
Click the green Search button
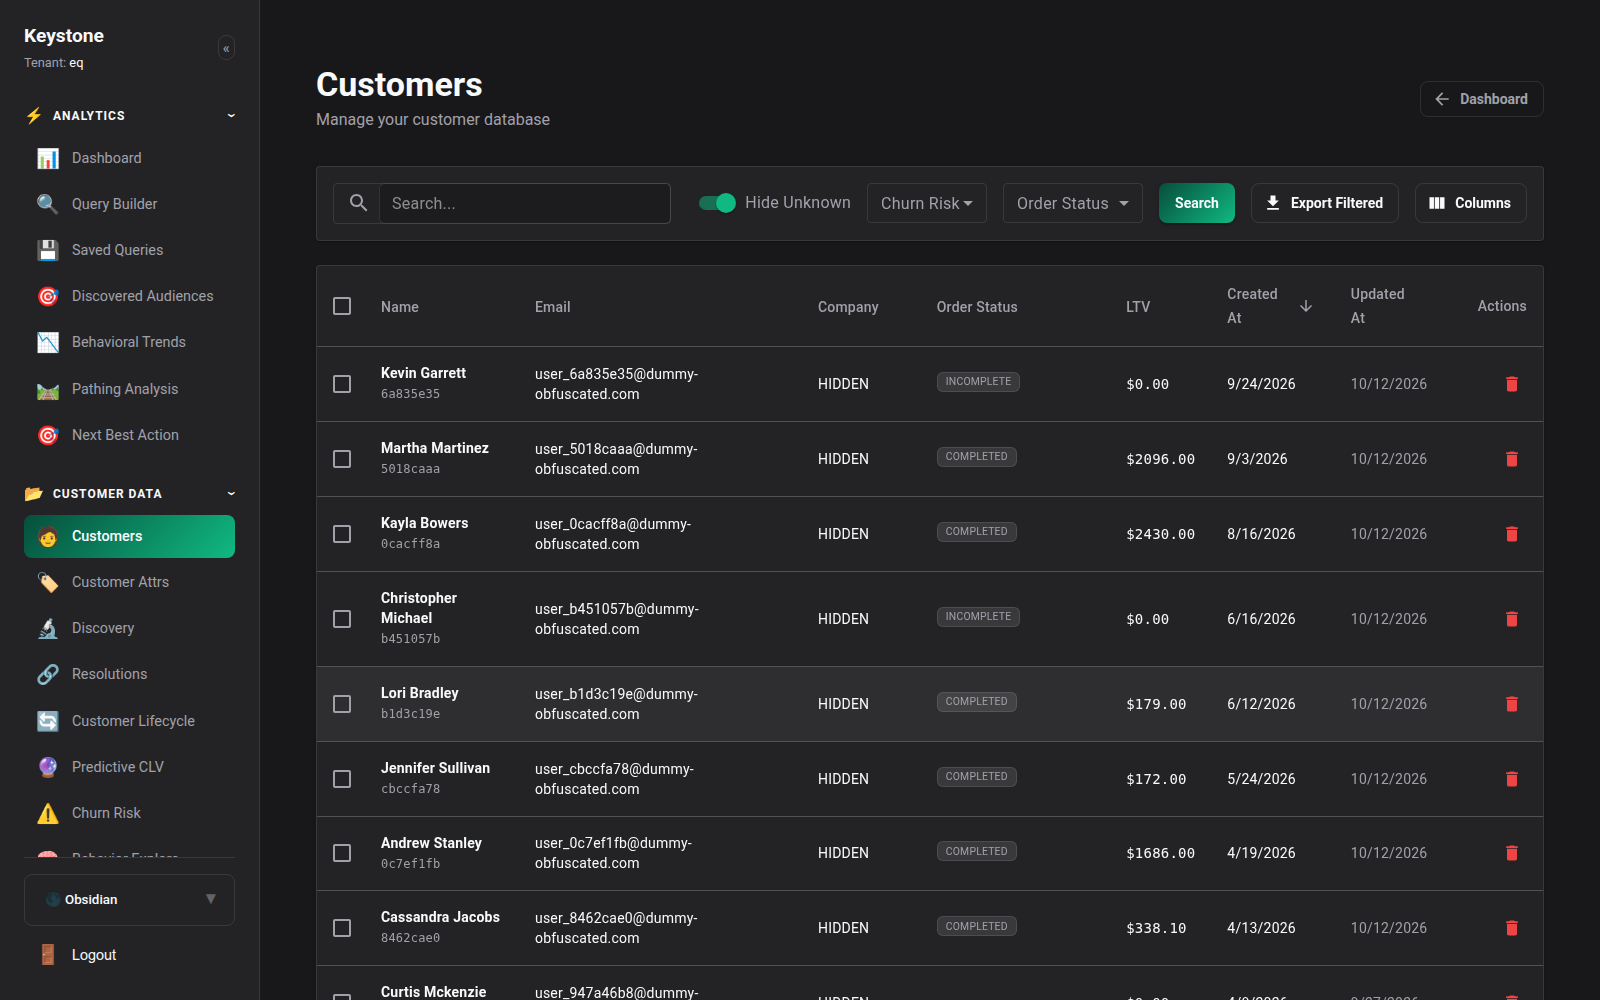pos(1197,203)
